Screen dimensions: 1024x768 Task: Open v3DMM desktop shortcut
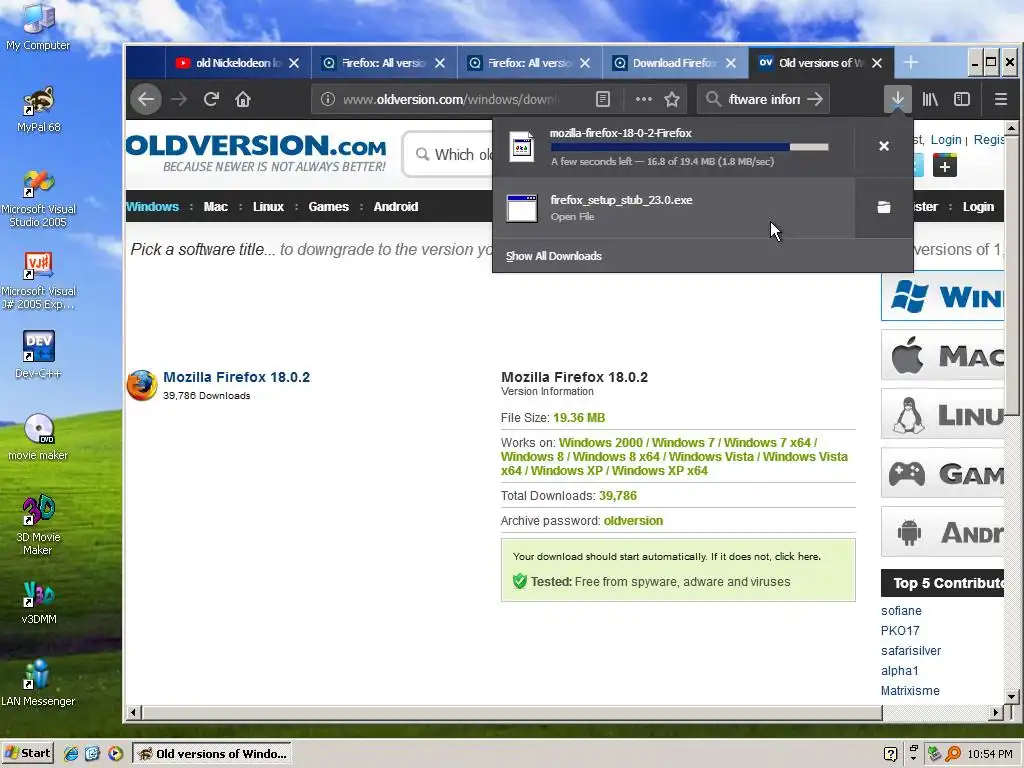point(39,602)
